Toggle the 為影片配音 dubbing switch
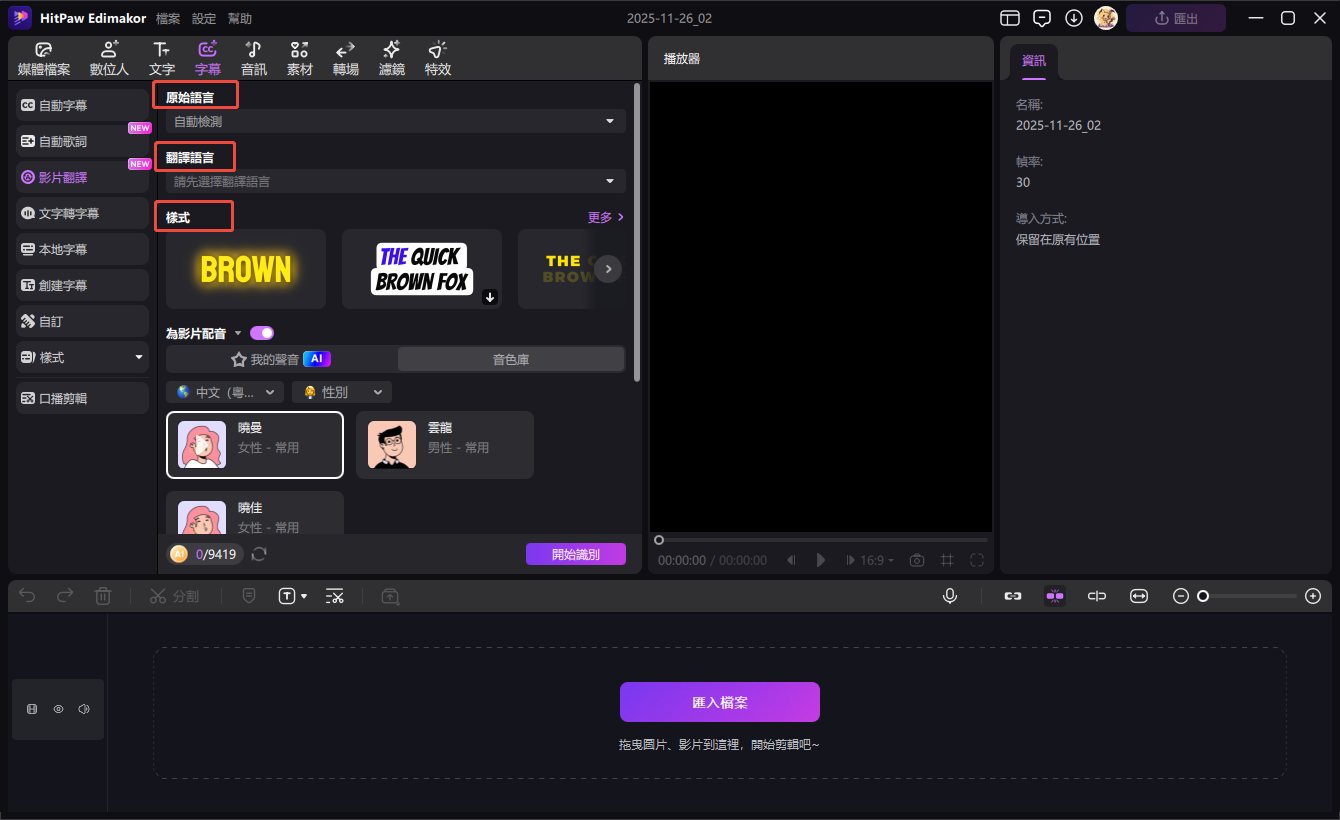The image size is (1340, 820). pos(262,333)
